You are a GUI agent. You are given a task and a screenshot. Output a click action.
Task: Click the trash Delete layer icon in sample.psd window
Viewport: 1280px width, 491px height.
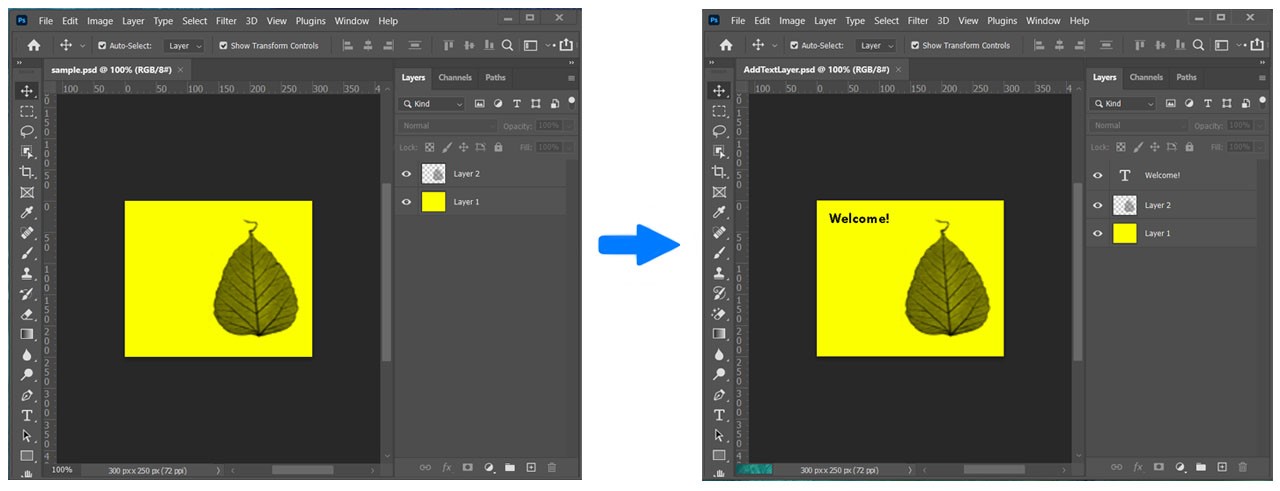[x=551, y=467]
